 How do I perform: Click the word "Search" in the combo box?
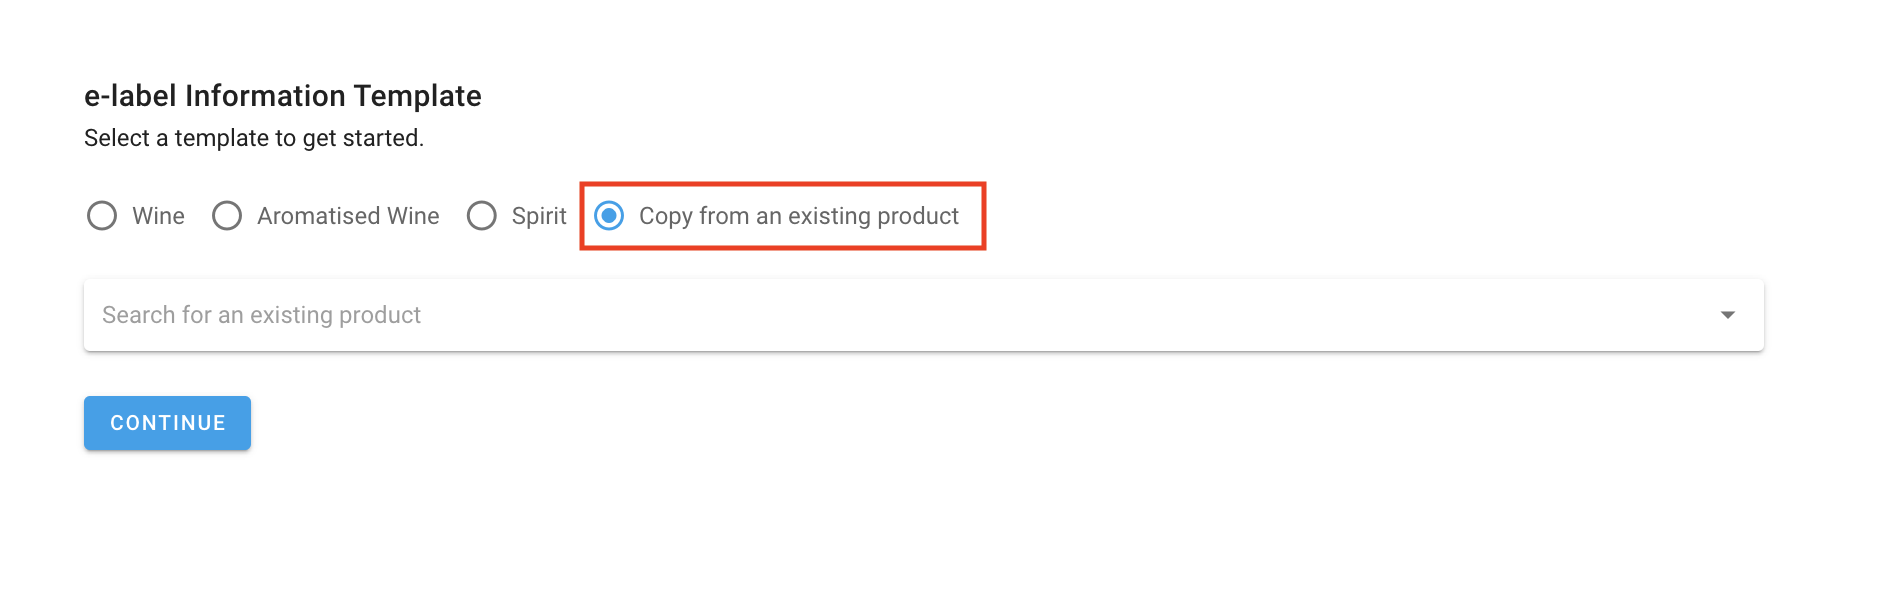(139, 315)
